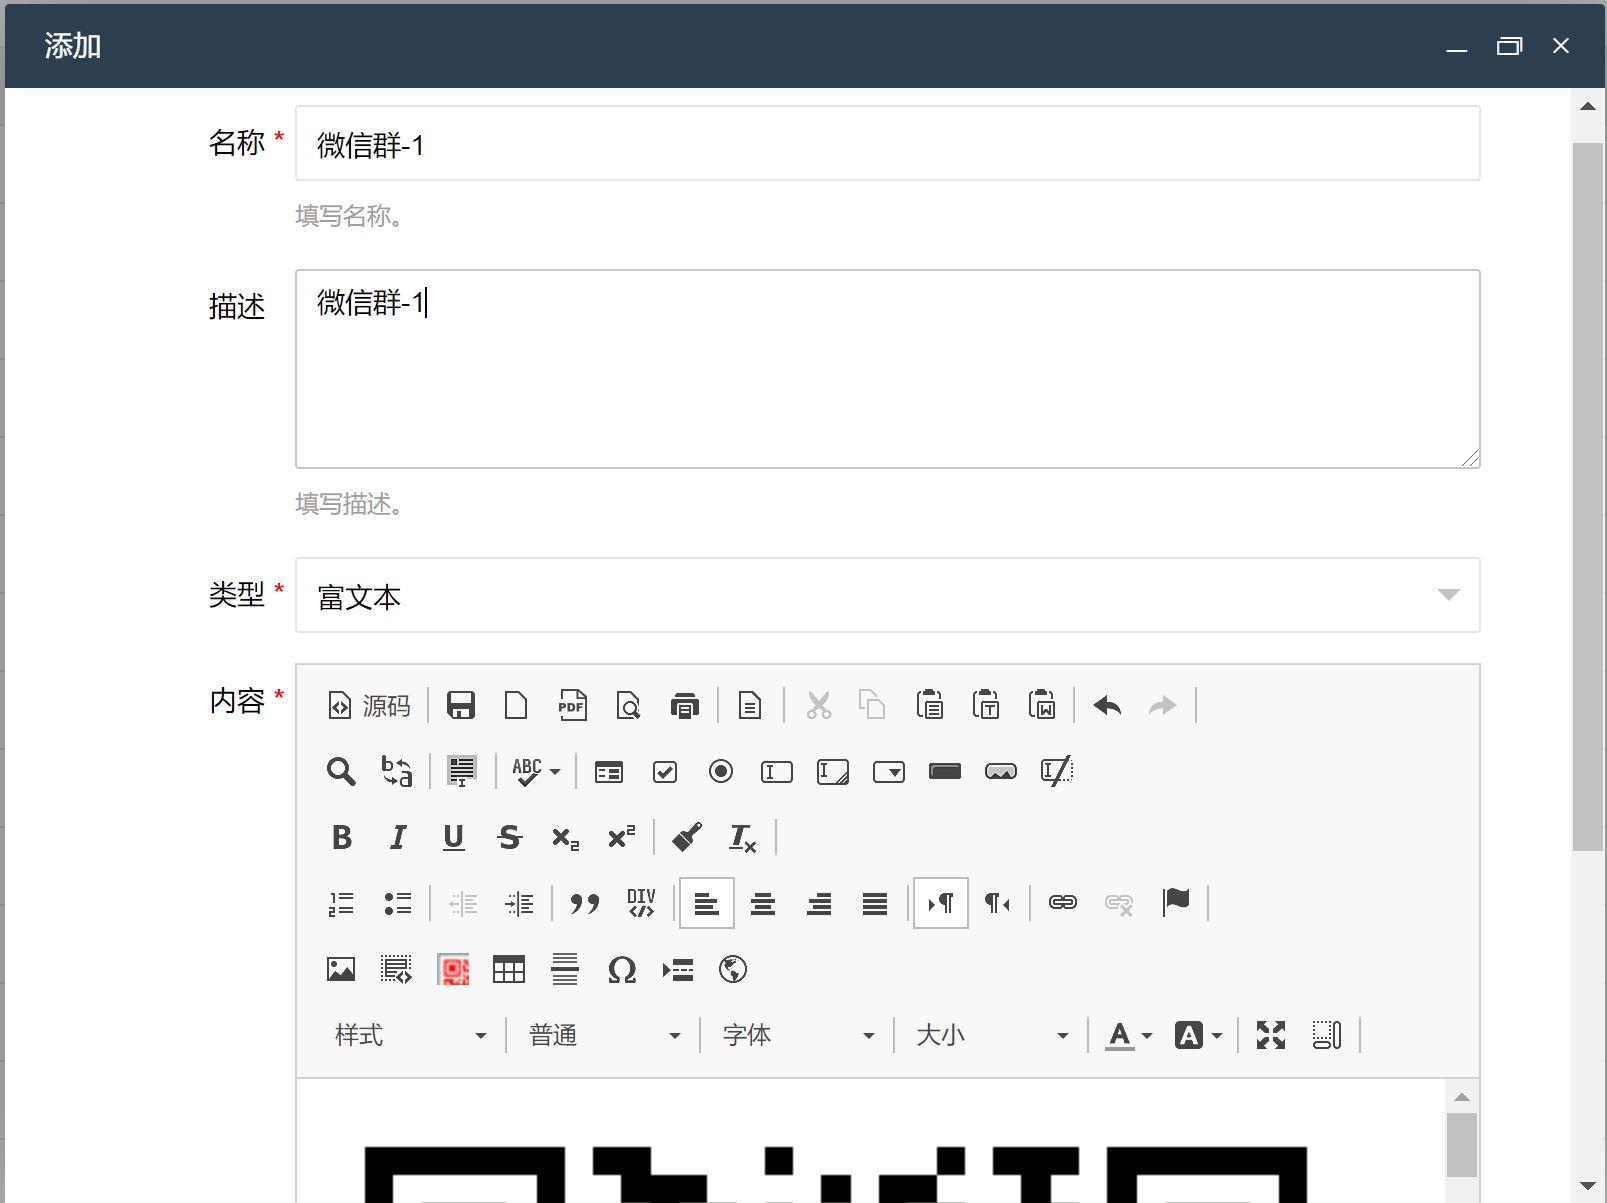Insert a page break

point(677,969)
